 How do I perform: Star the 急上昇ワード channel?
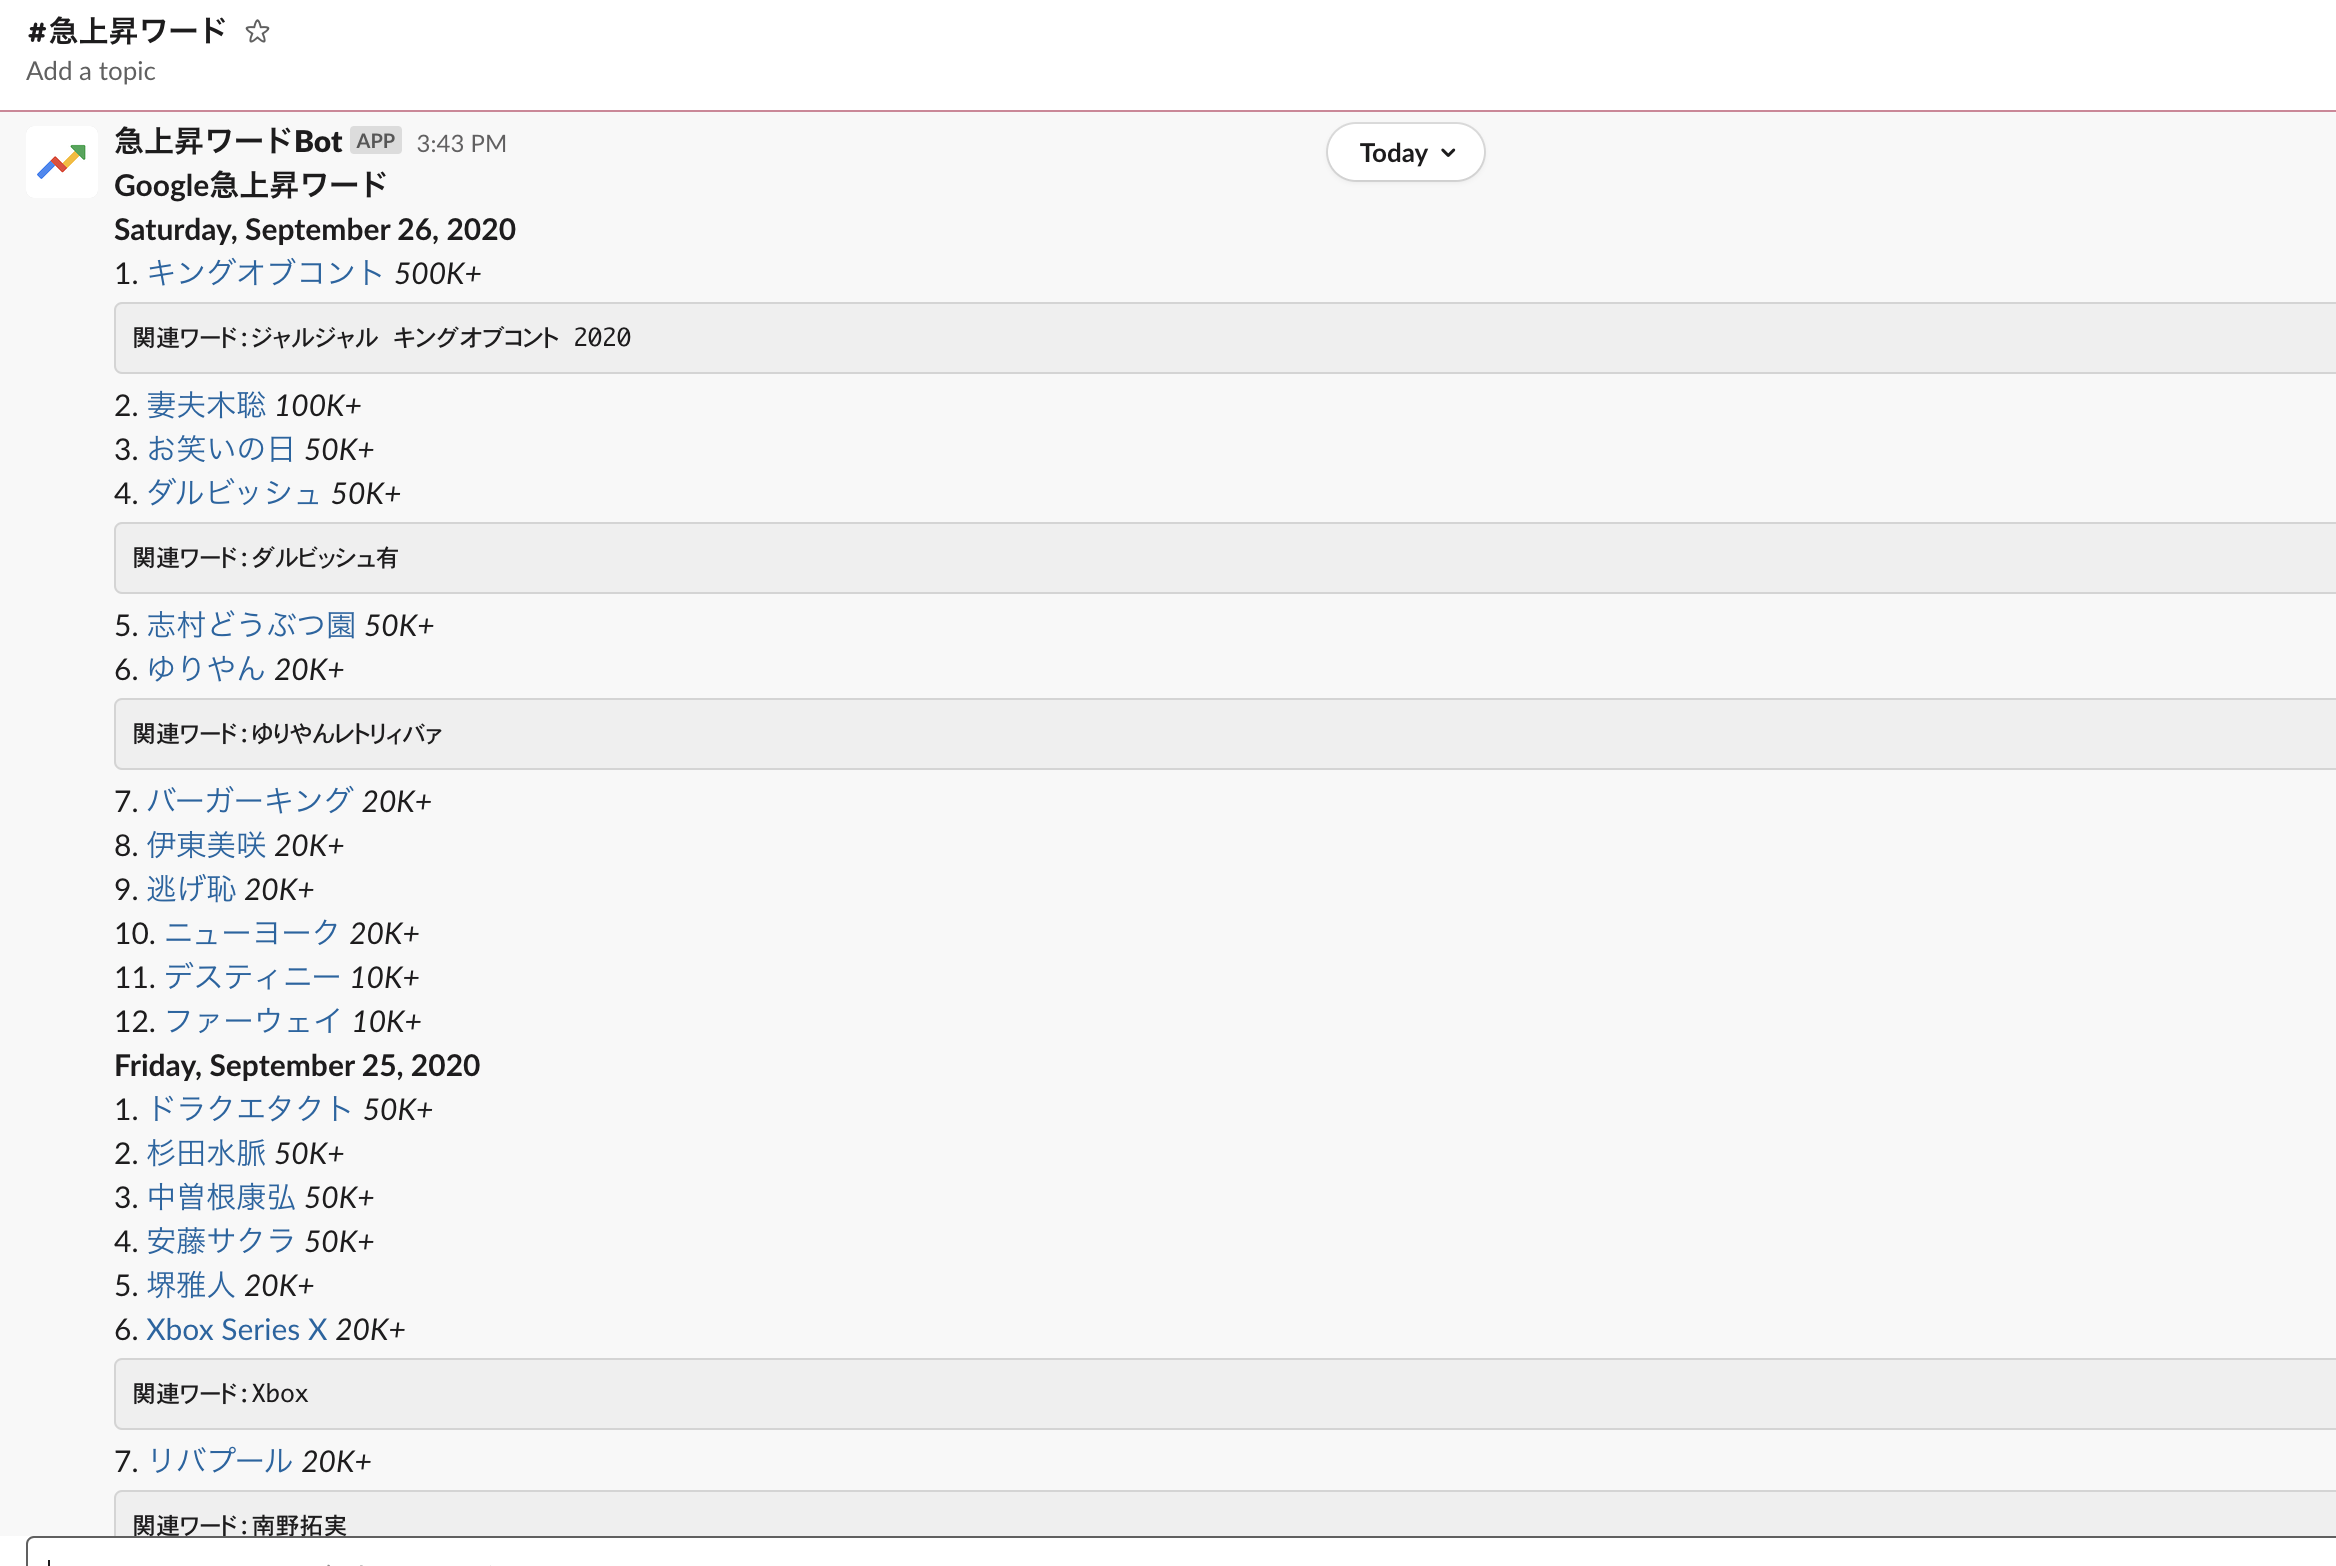(257, 32)
